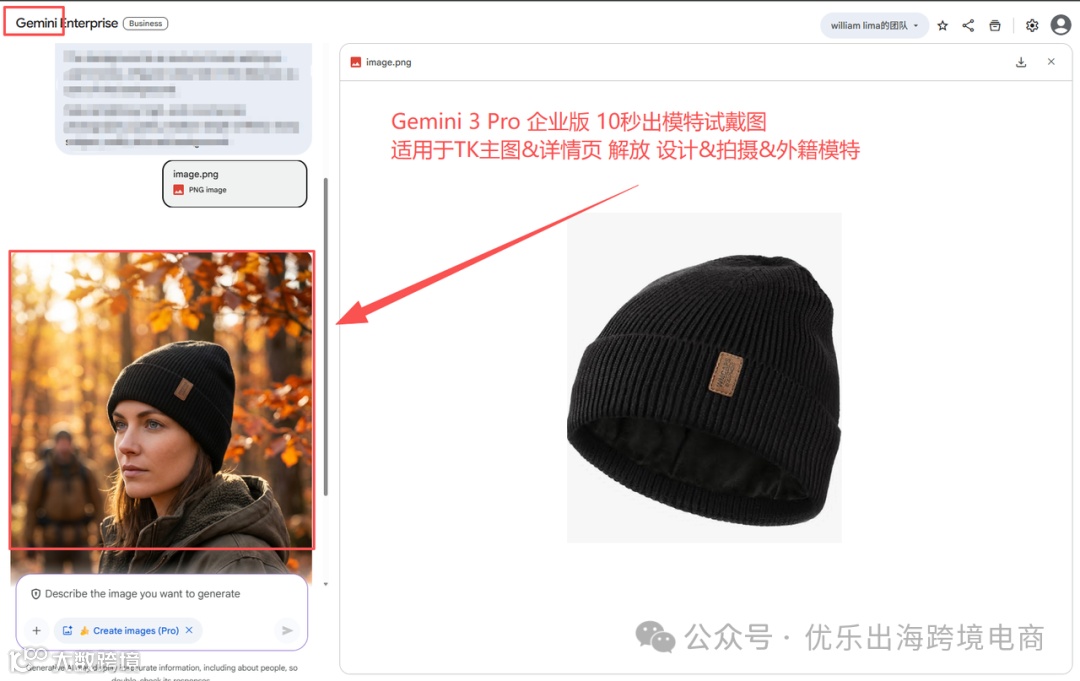Open the image.png attachment chip
This screenshot has width=1080, height=681.
pyautogui.click(x=234, y=183)
